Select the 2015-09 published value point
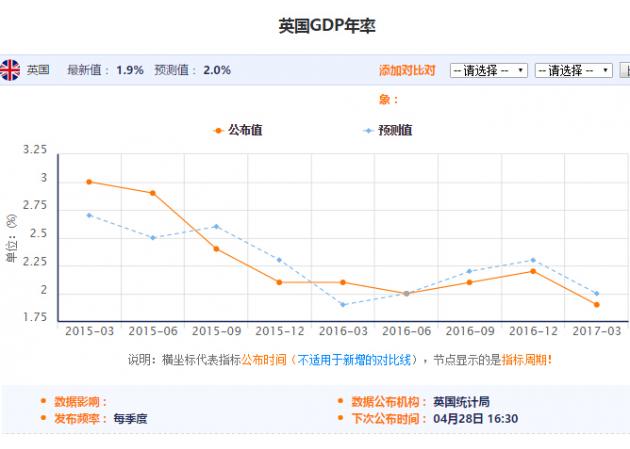630x449 pixels. point(216,249)
